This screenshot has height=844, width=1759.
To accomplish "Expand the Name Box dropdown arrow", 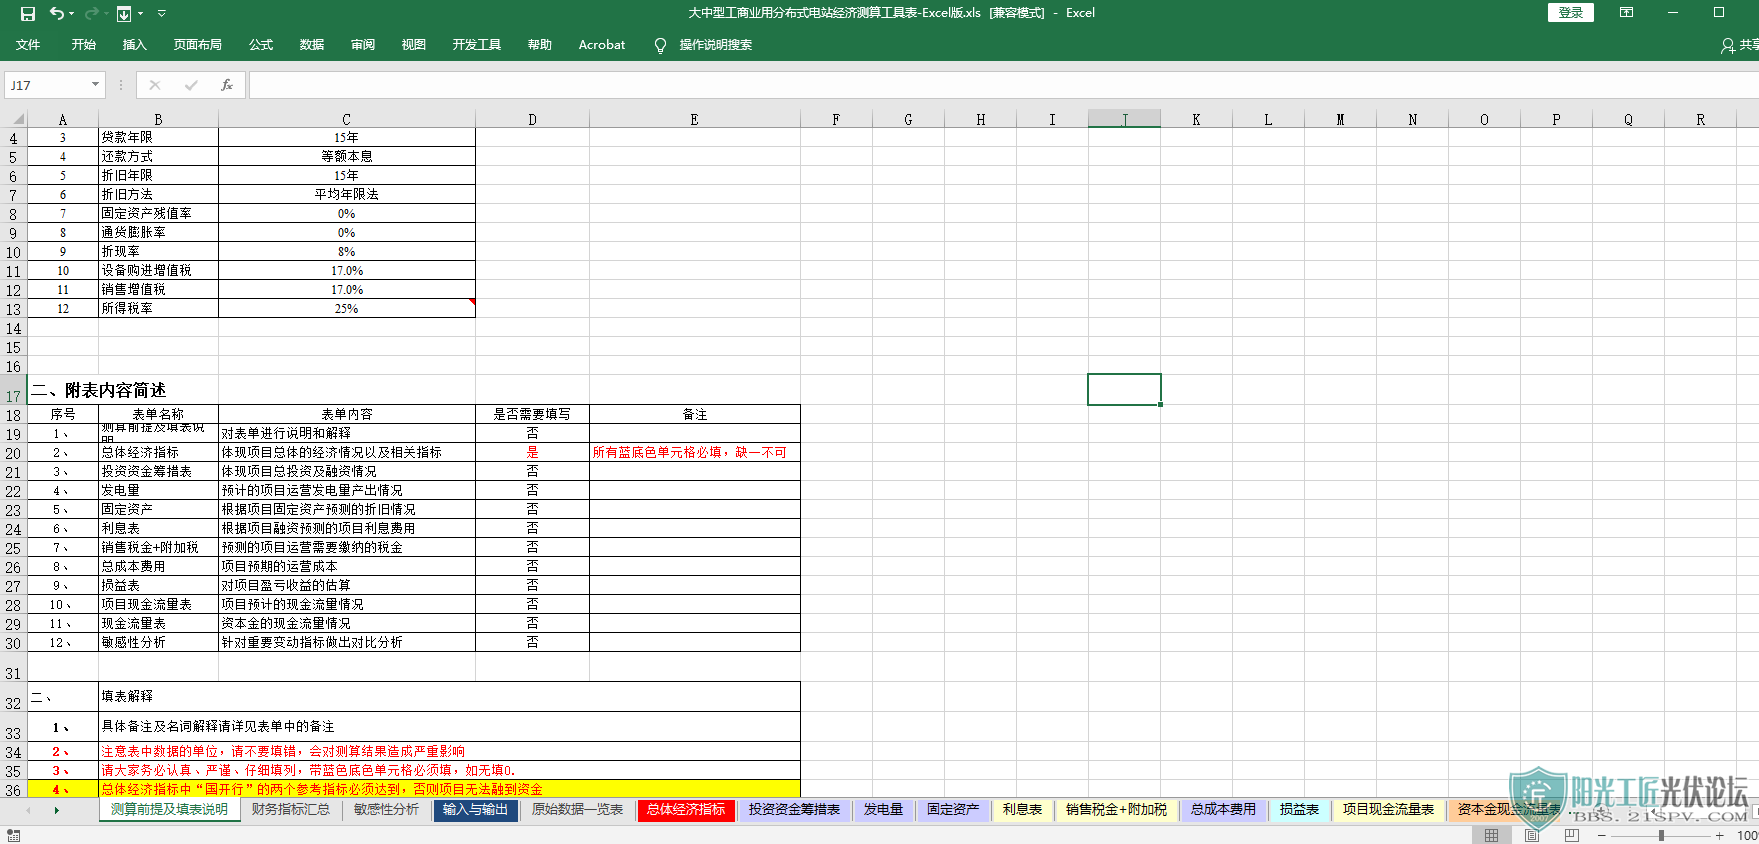I will point(96,85).
